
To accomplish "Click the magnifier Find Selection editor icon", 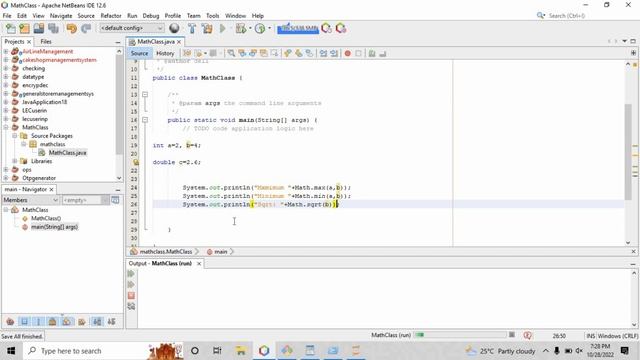I will point(231,53).
